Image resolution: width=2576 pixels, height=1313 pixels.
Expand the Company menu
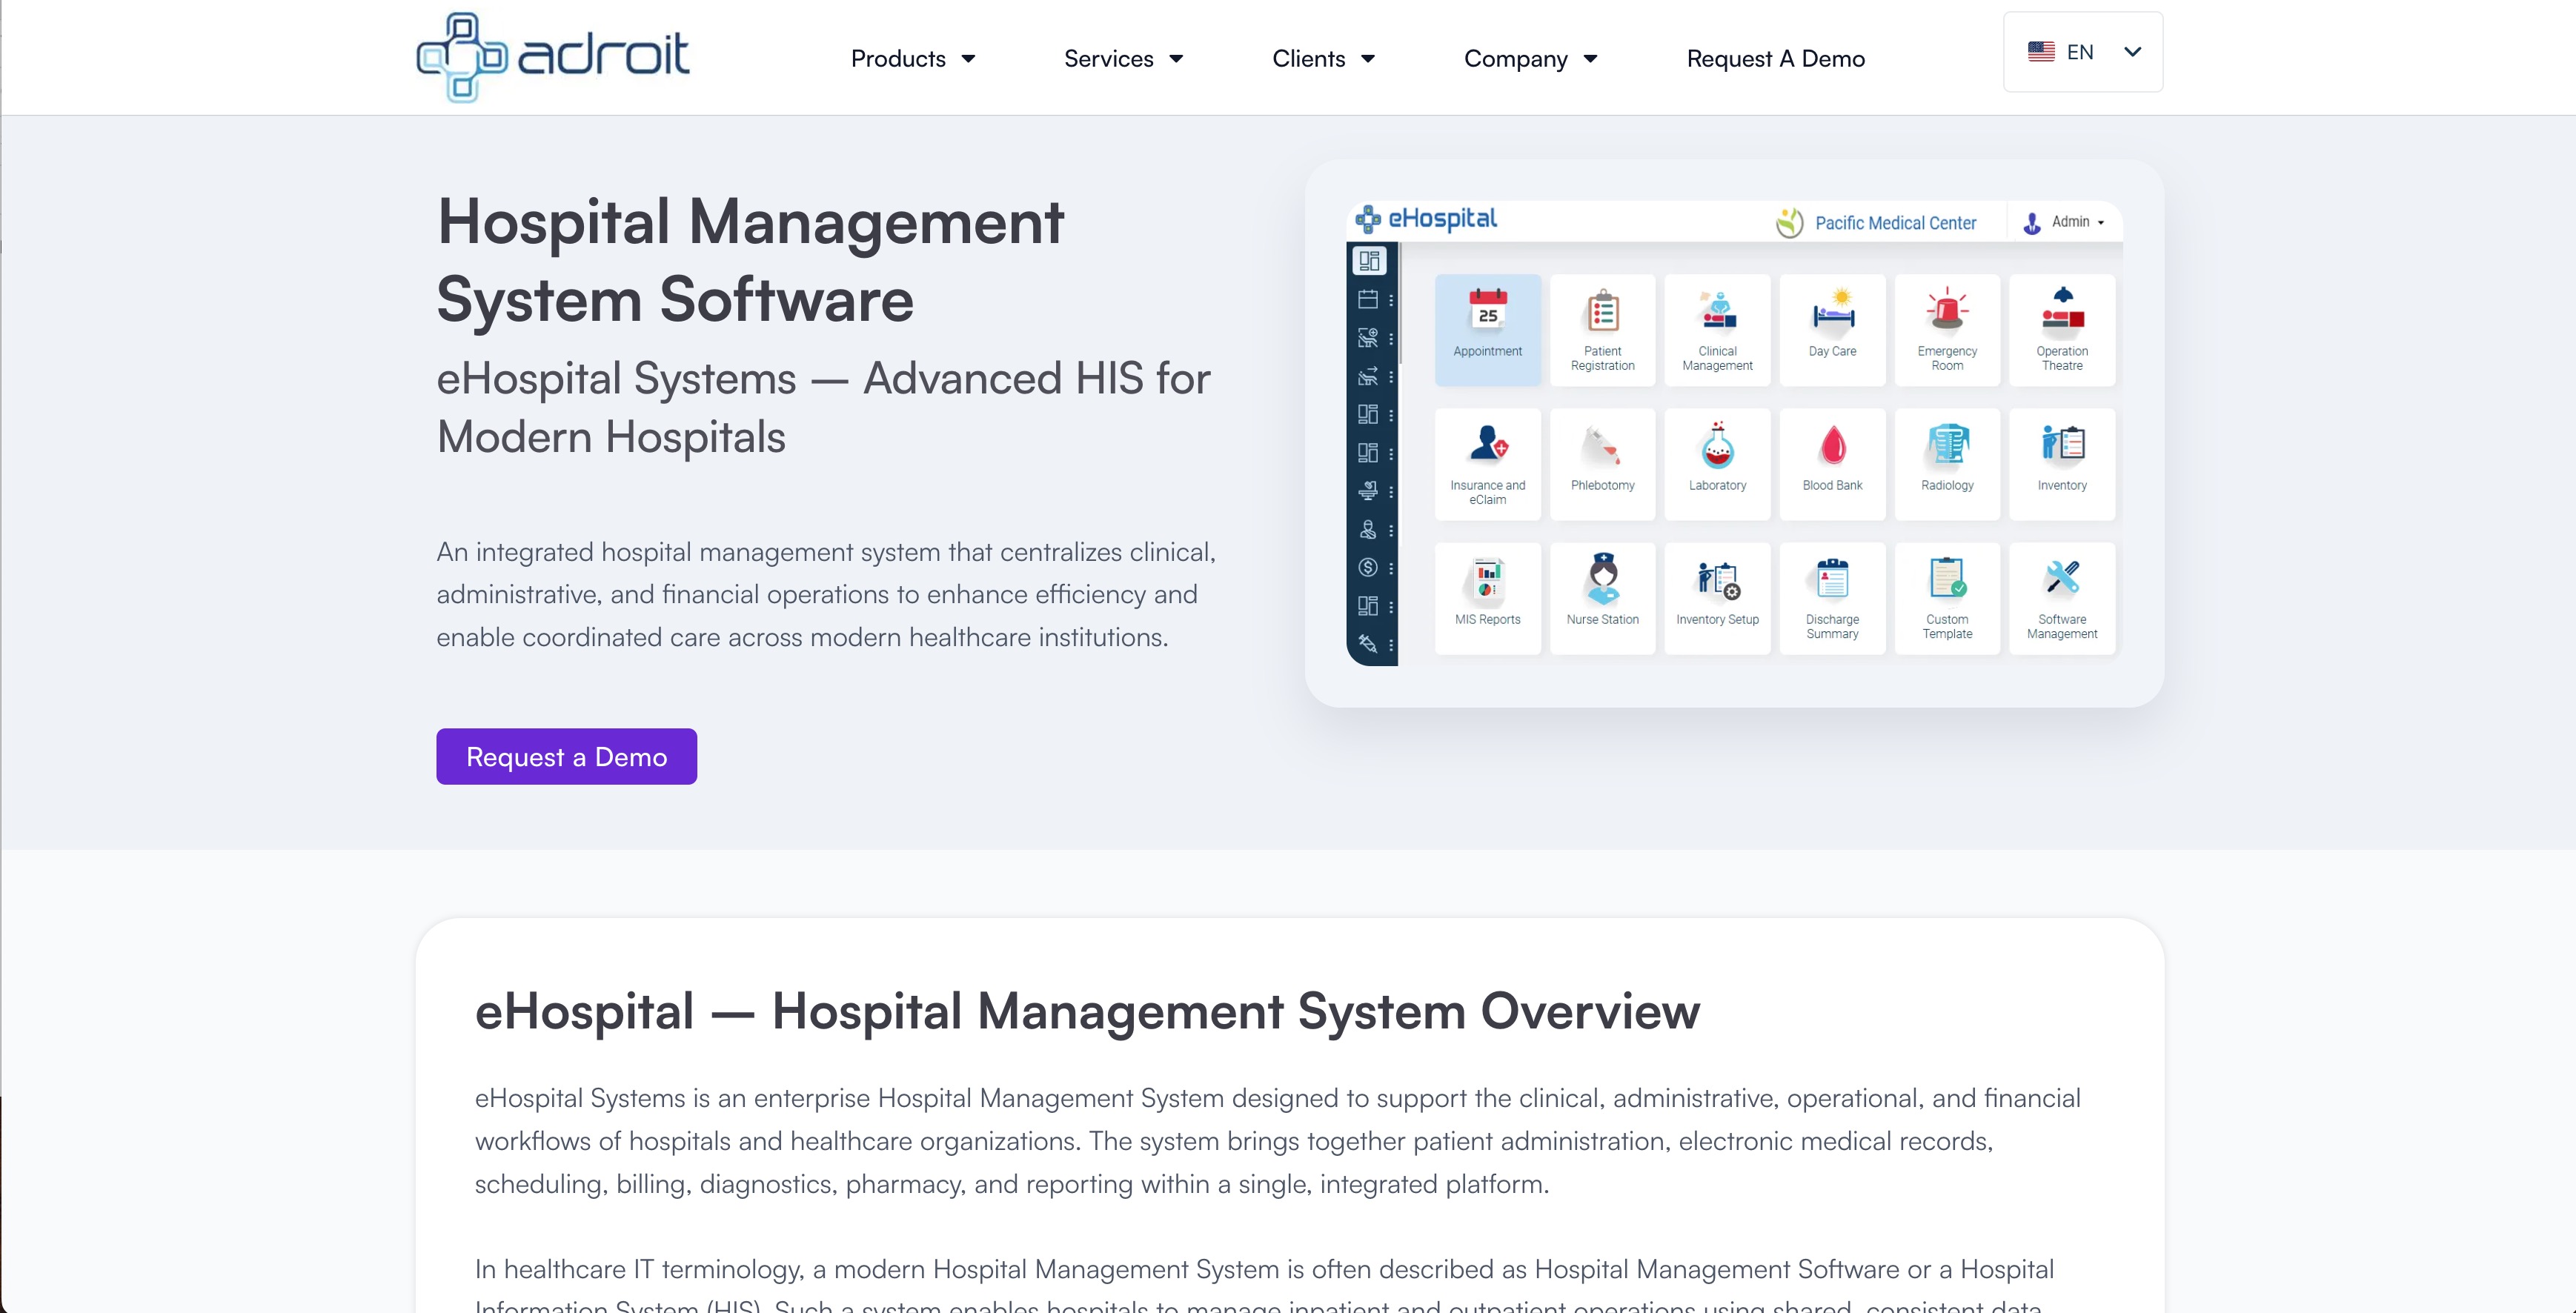1531,59
